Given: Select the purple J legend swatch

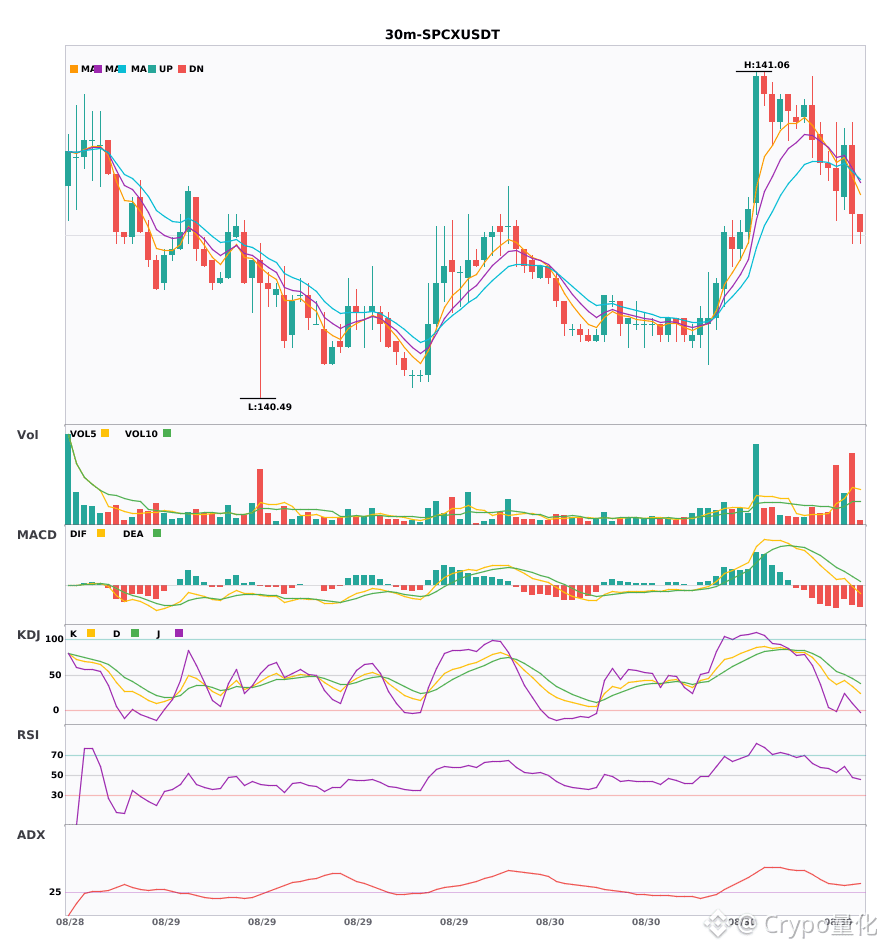Looking at the screenshot, I should (179, 633).
